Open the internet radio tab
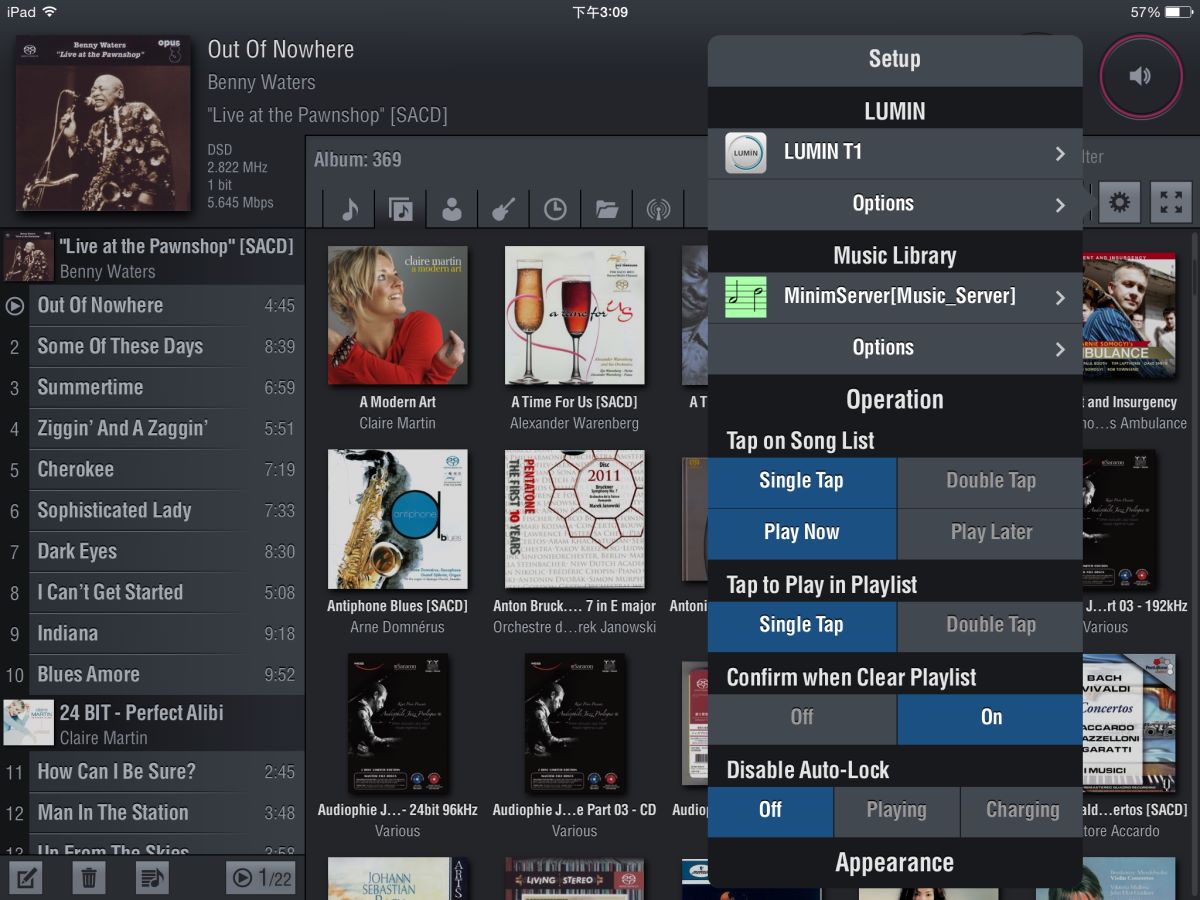The image size is (1200, 900). coord(658,208)
